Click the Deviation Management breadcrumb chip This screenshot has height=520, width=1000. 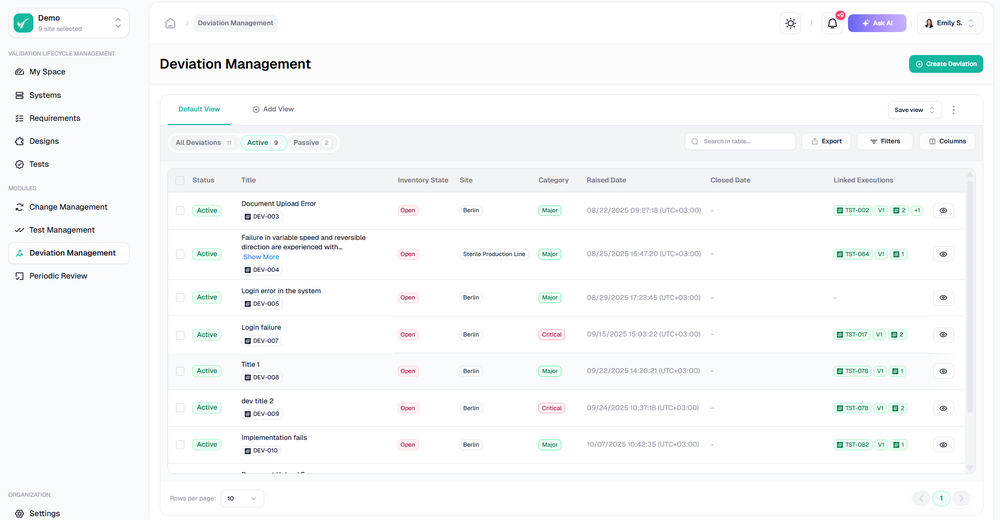(x=235, y=23)
